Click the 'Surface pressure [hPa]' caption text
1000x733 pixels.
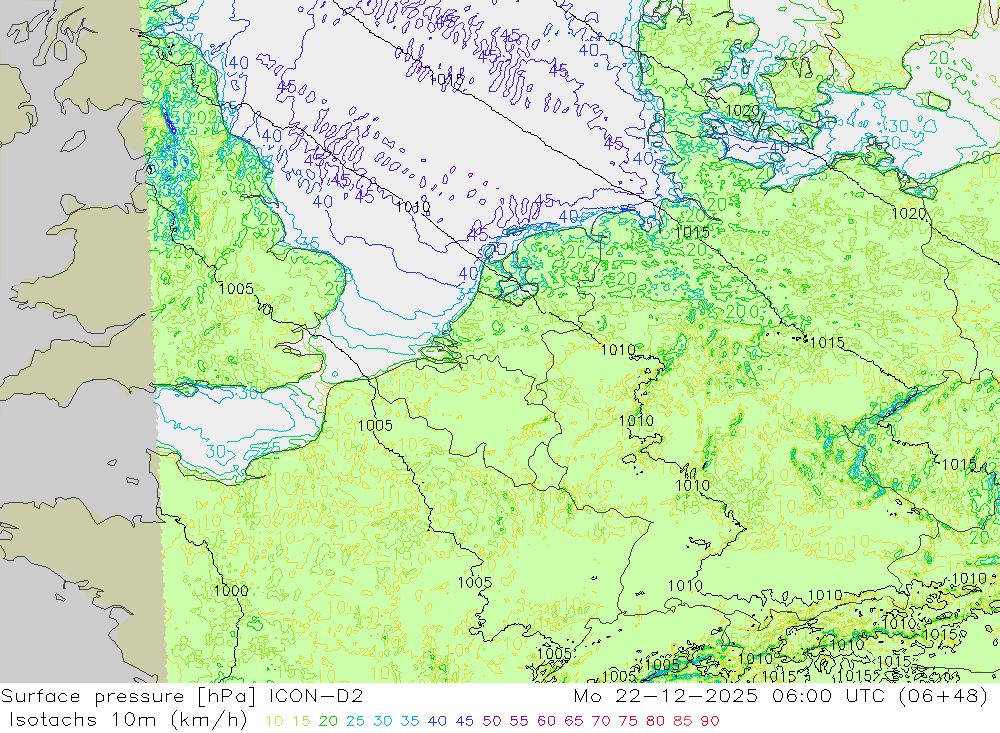tap(131, 696)
